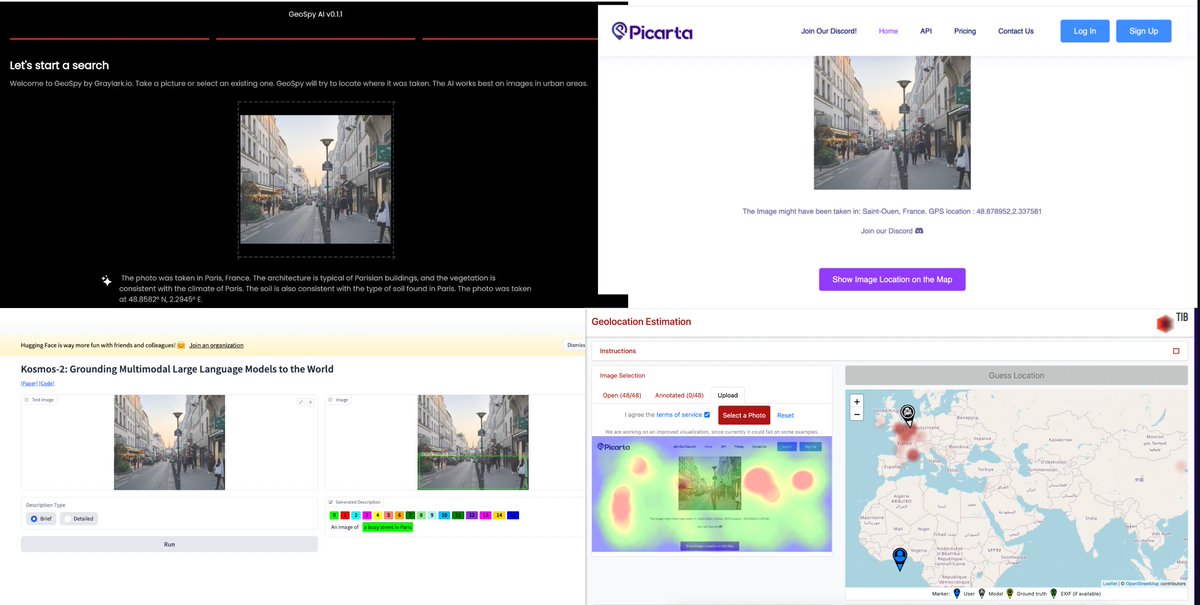
Task: Click the 'Geolocation Estimation' heading
Action: pos(641,322)
